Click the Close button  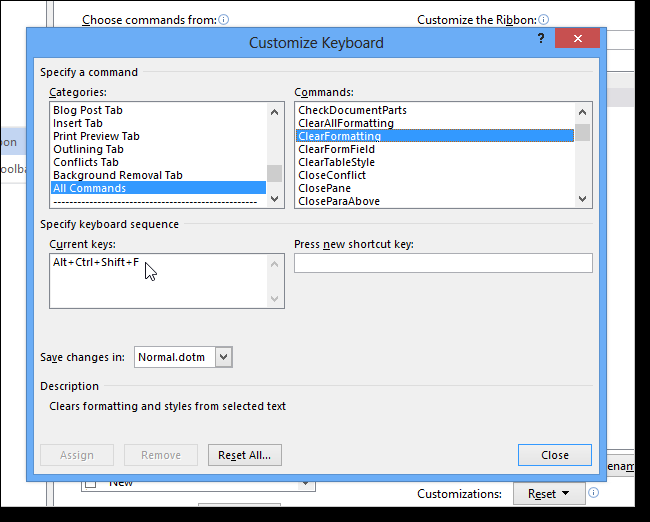tap(554, 455)
